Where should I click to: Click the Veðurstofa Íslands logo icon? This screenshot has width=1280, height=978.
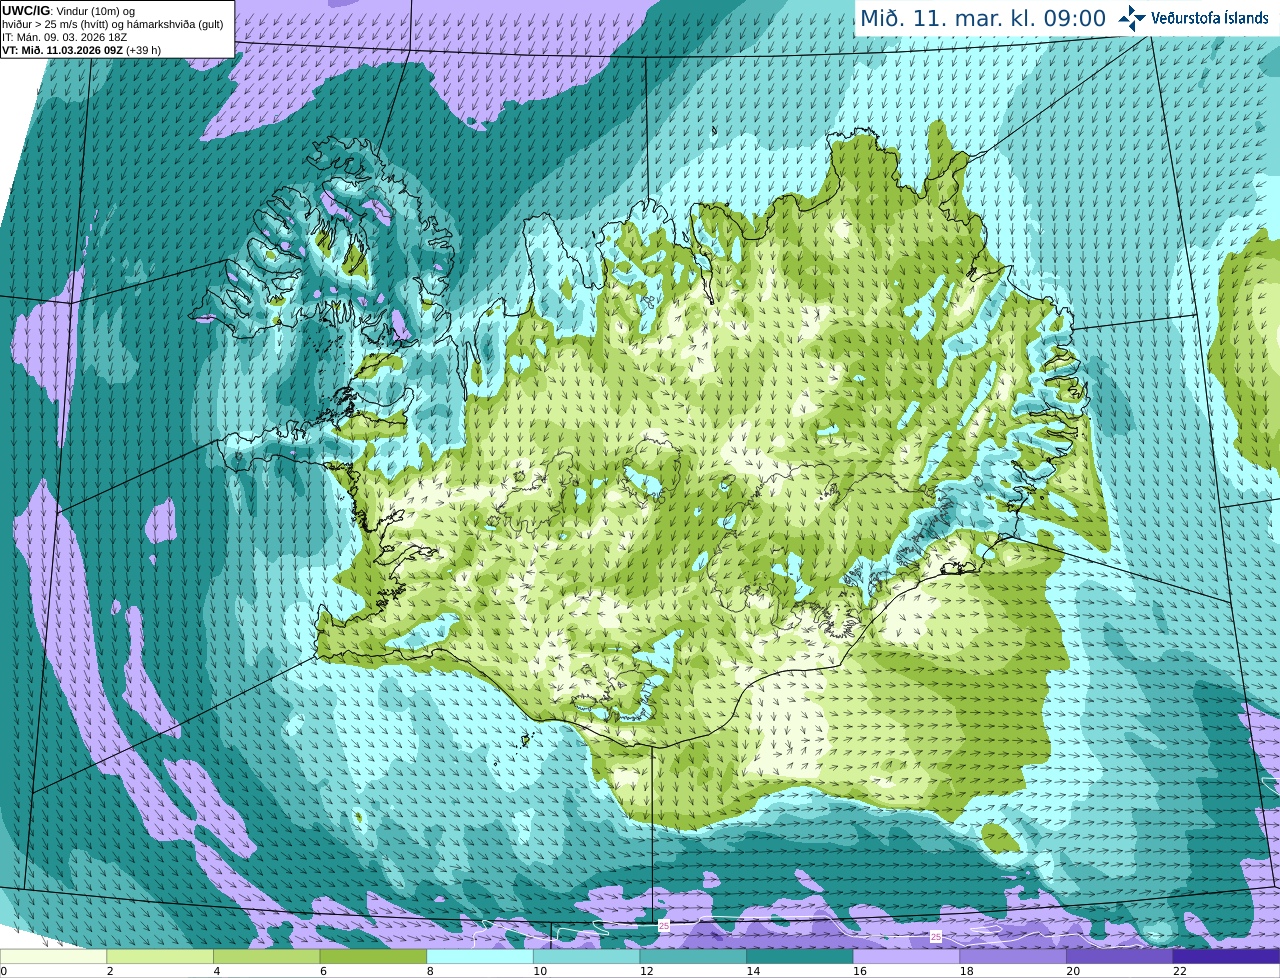1132,18
